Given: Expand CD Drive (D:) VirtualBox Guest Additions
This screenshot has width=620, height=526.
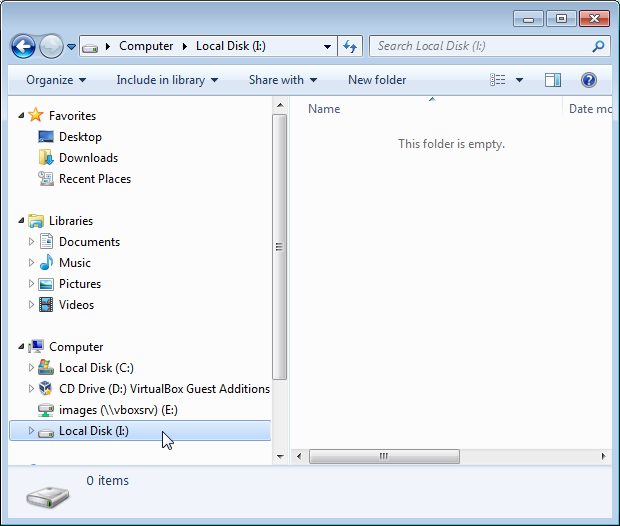Looking at the screenshot, I should [31, 389].
